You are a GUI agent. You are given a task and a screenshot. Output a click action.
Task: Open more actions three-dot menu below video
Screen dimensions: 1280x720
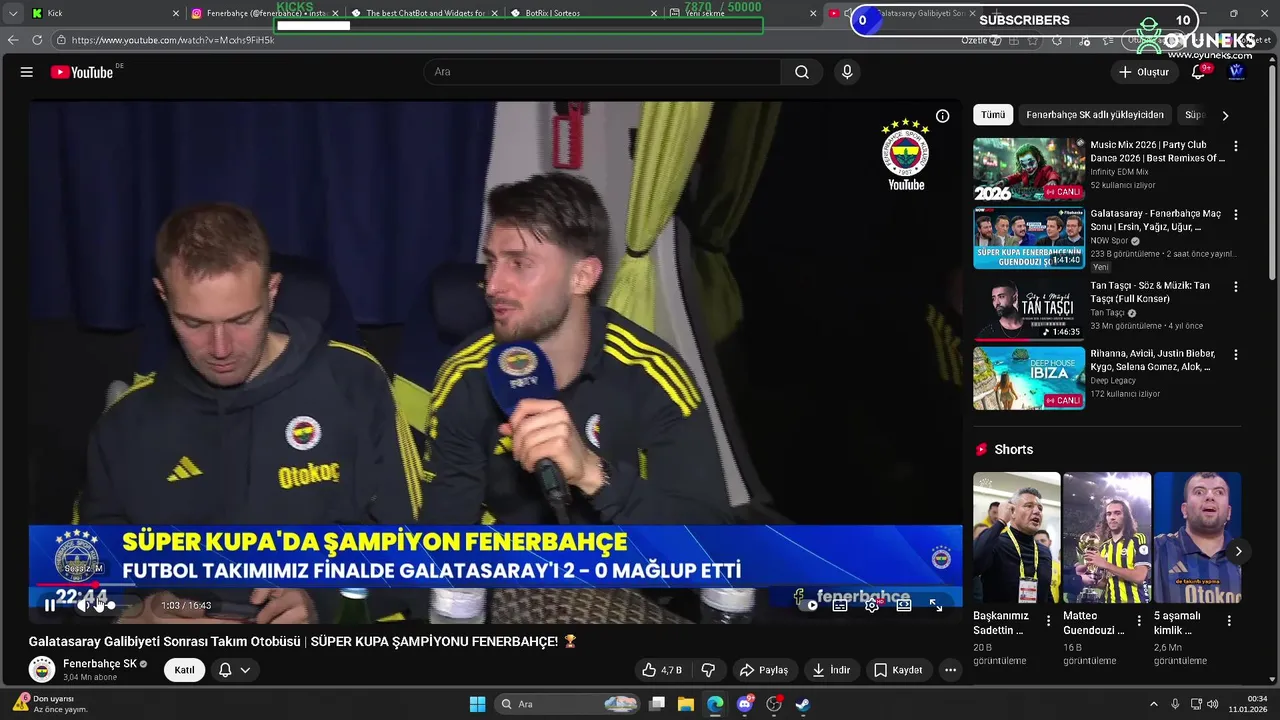[950, 670]
